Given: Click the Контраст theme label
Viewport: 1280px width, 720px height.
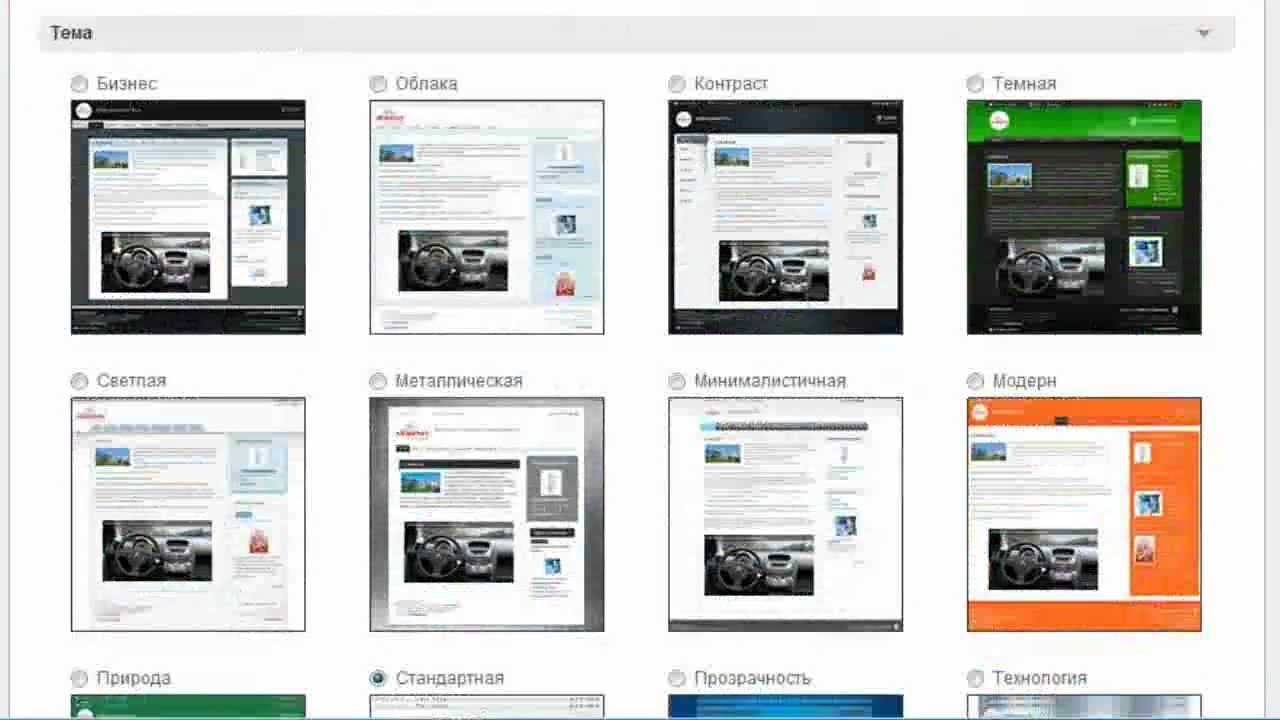Looking at the screenshot, I should tap(731, 84).
